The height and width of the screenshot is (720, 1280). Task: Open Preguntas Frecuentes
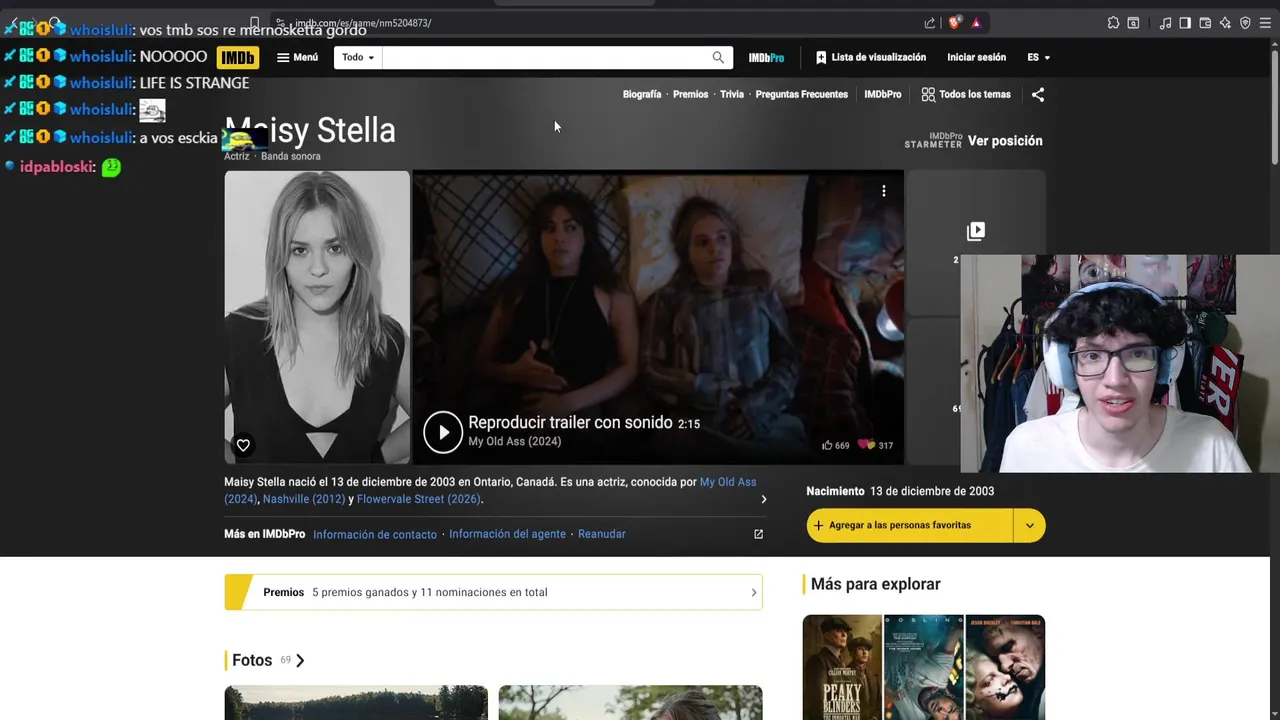pos(801,94)
